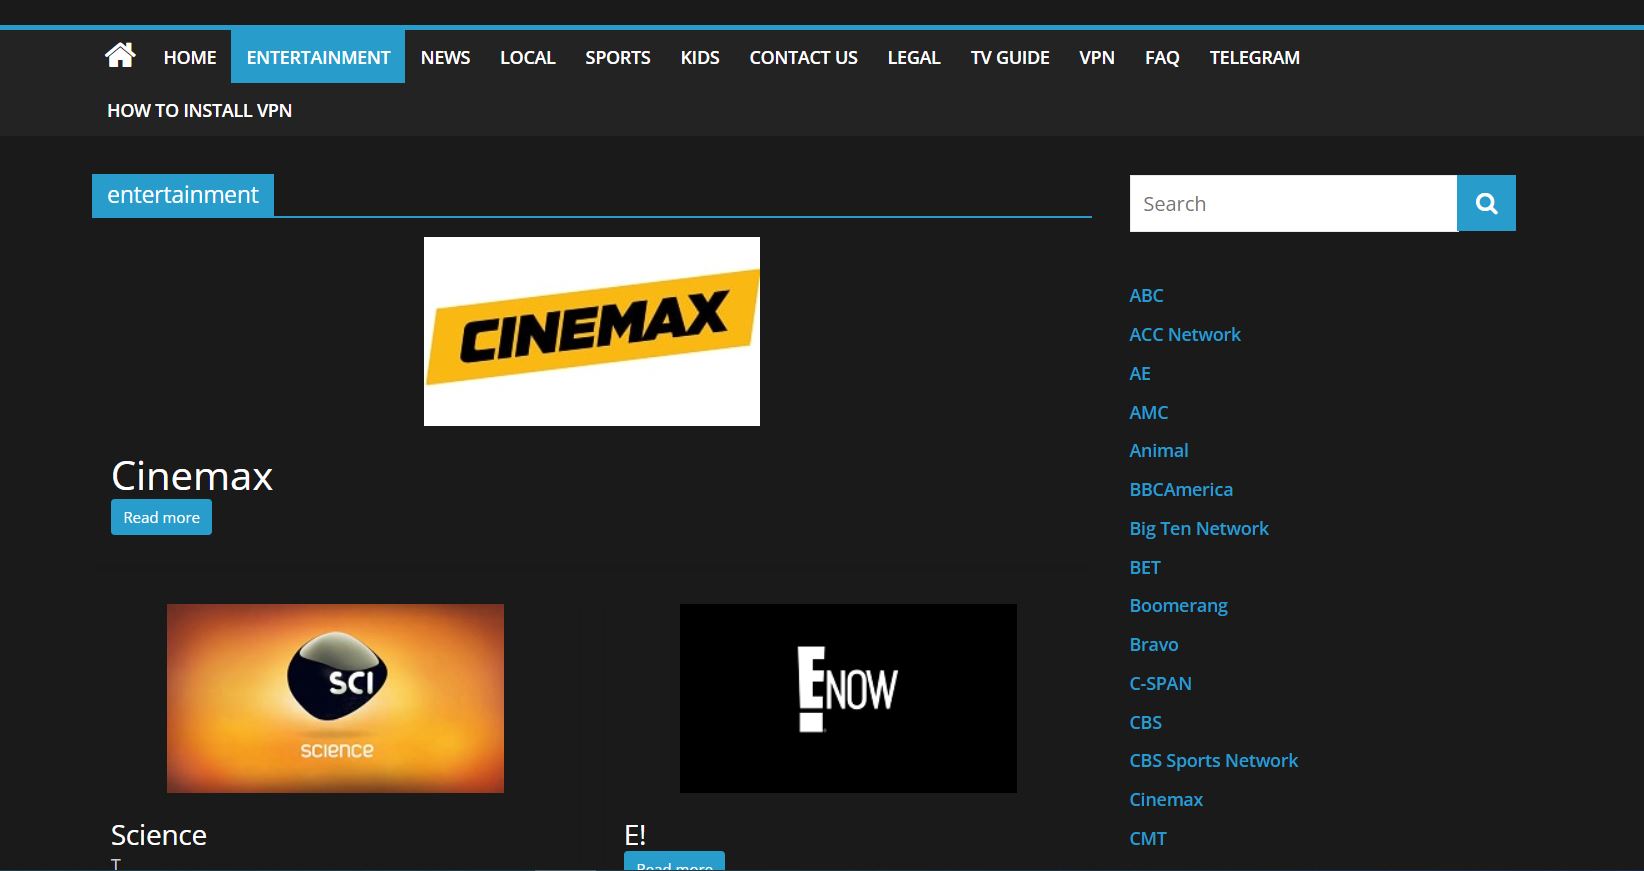This screenshot has height=871, width=1644.
Task: Open CMT sidebar link
Action: (x=1148, y=838)
